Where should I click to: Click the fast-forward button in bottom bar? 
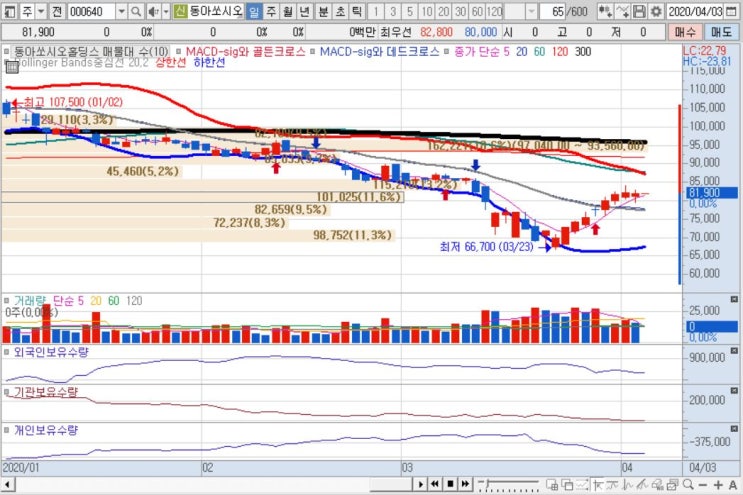(465, 484)
